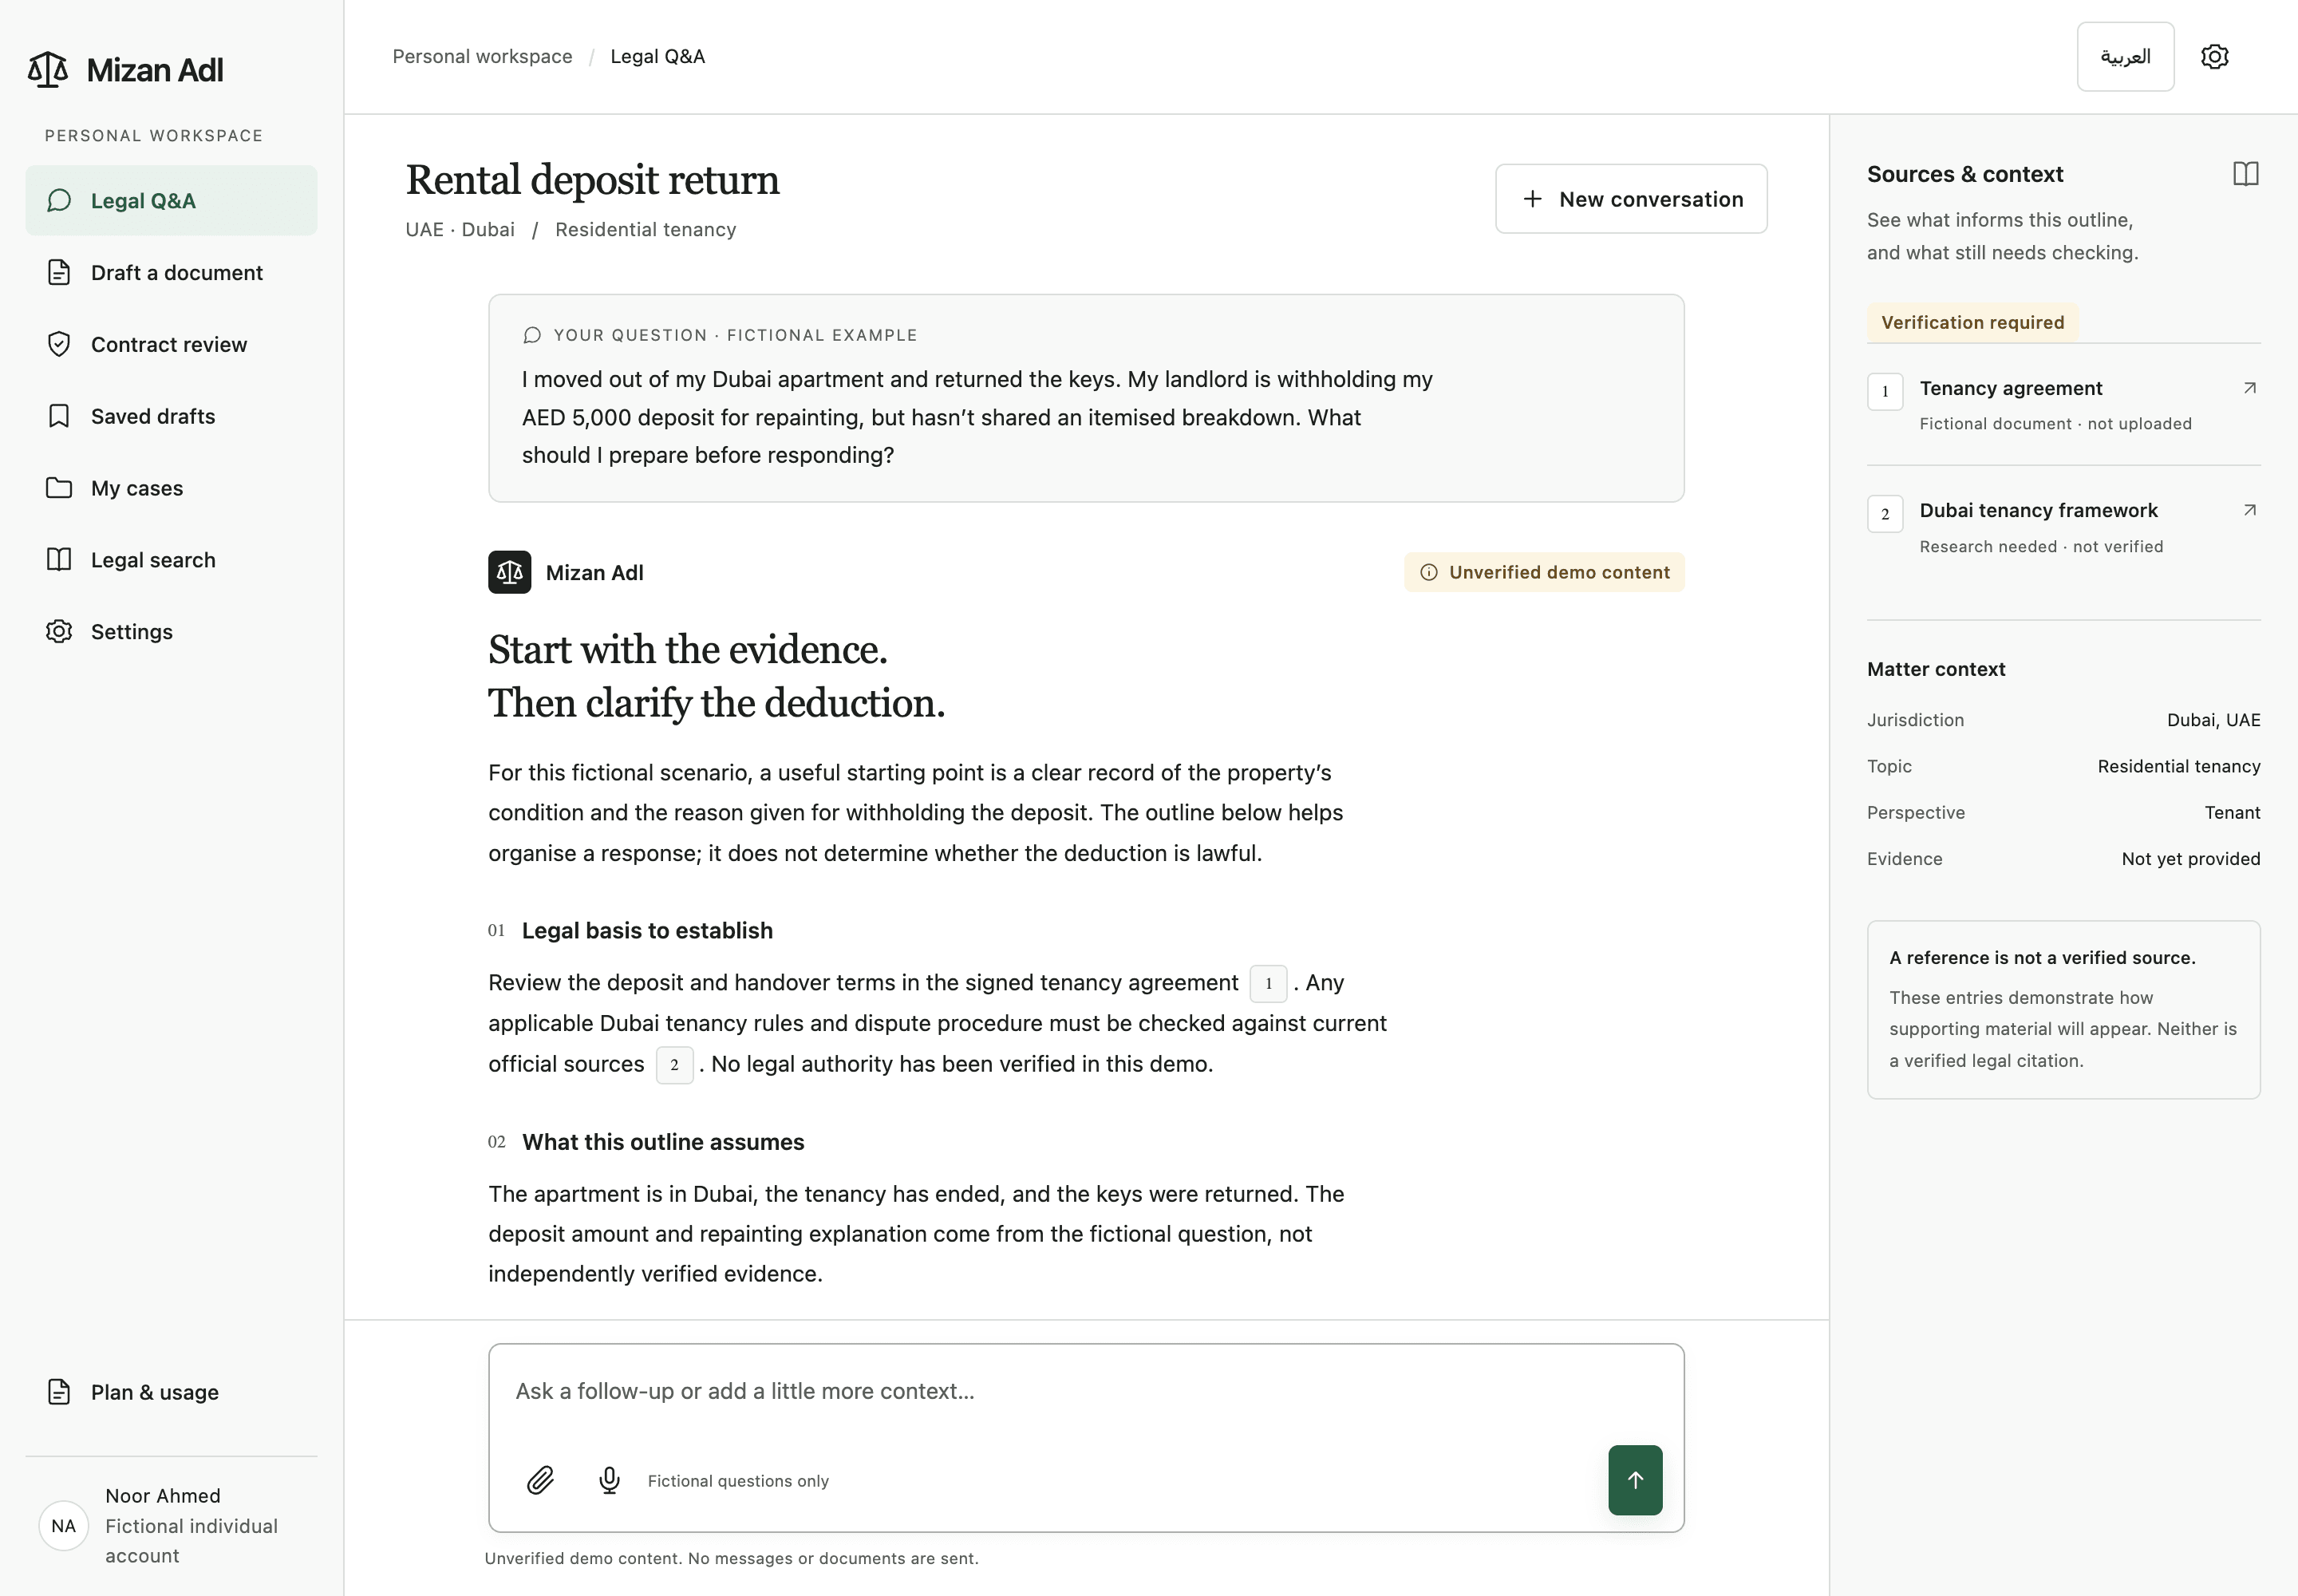Viewport: 2298px width, 1596px height.
Task: Toggle the Sources & context panel book icon
Action: click(2245, 174)
